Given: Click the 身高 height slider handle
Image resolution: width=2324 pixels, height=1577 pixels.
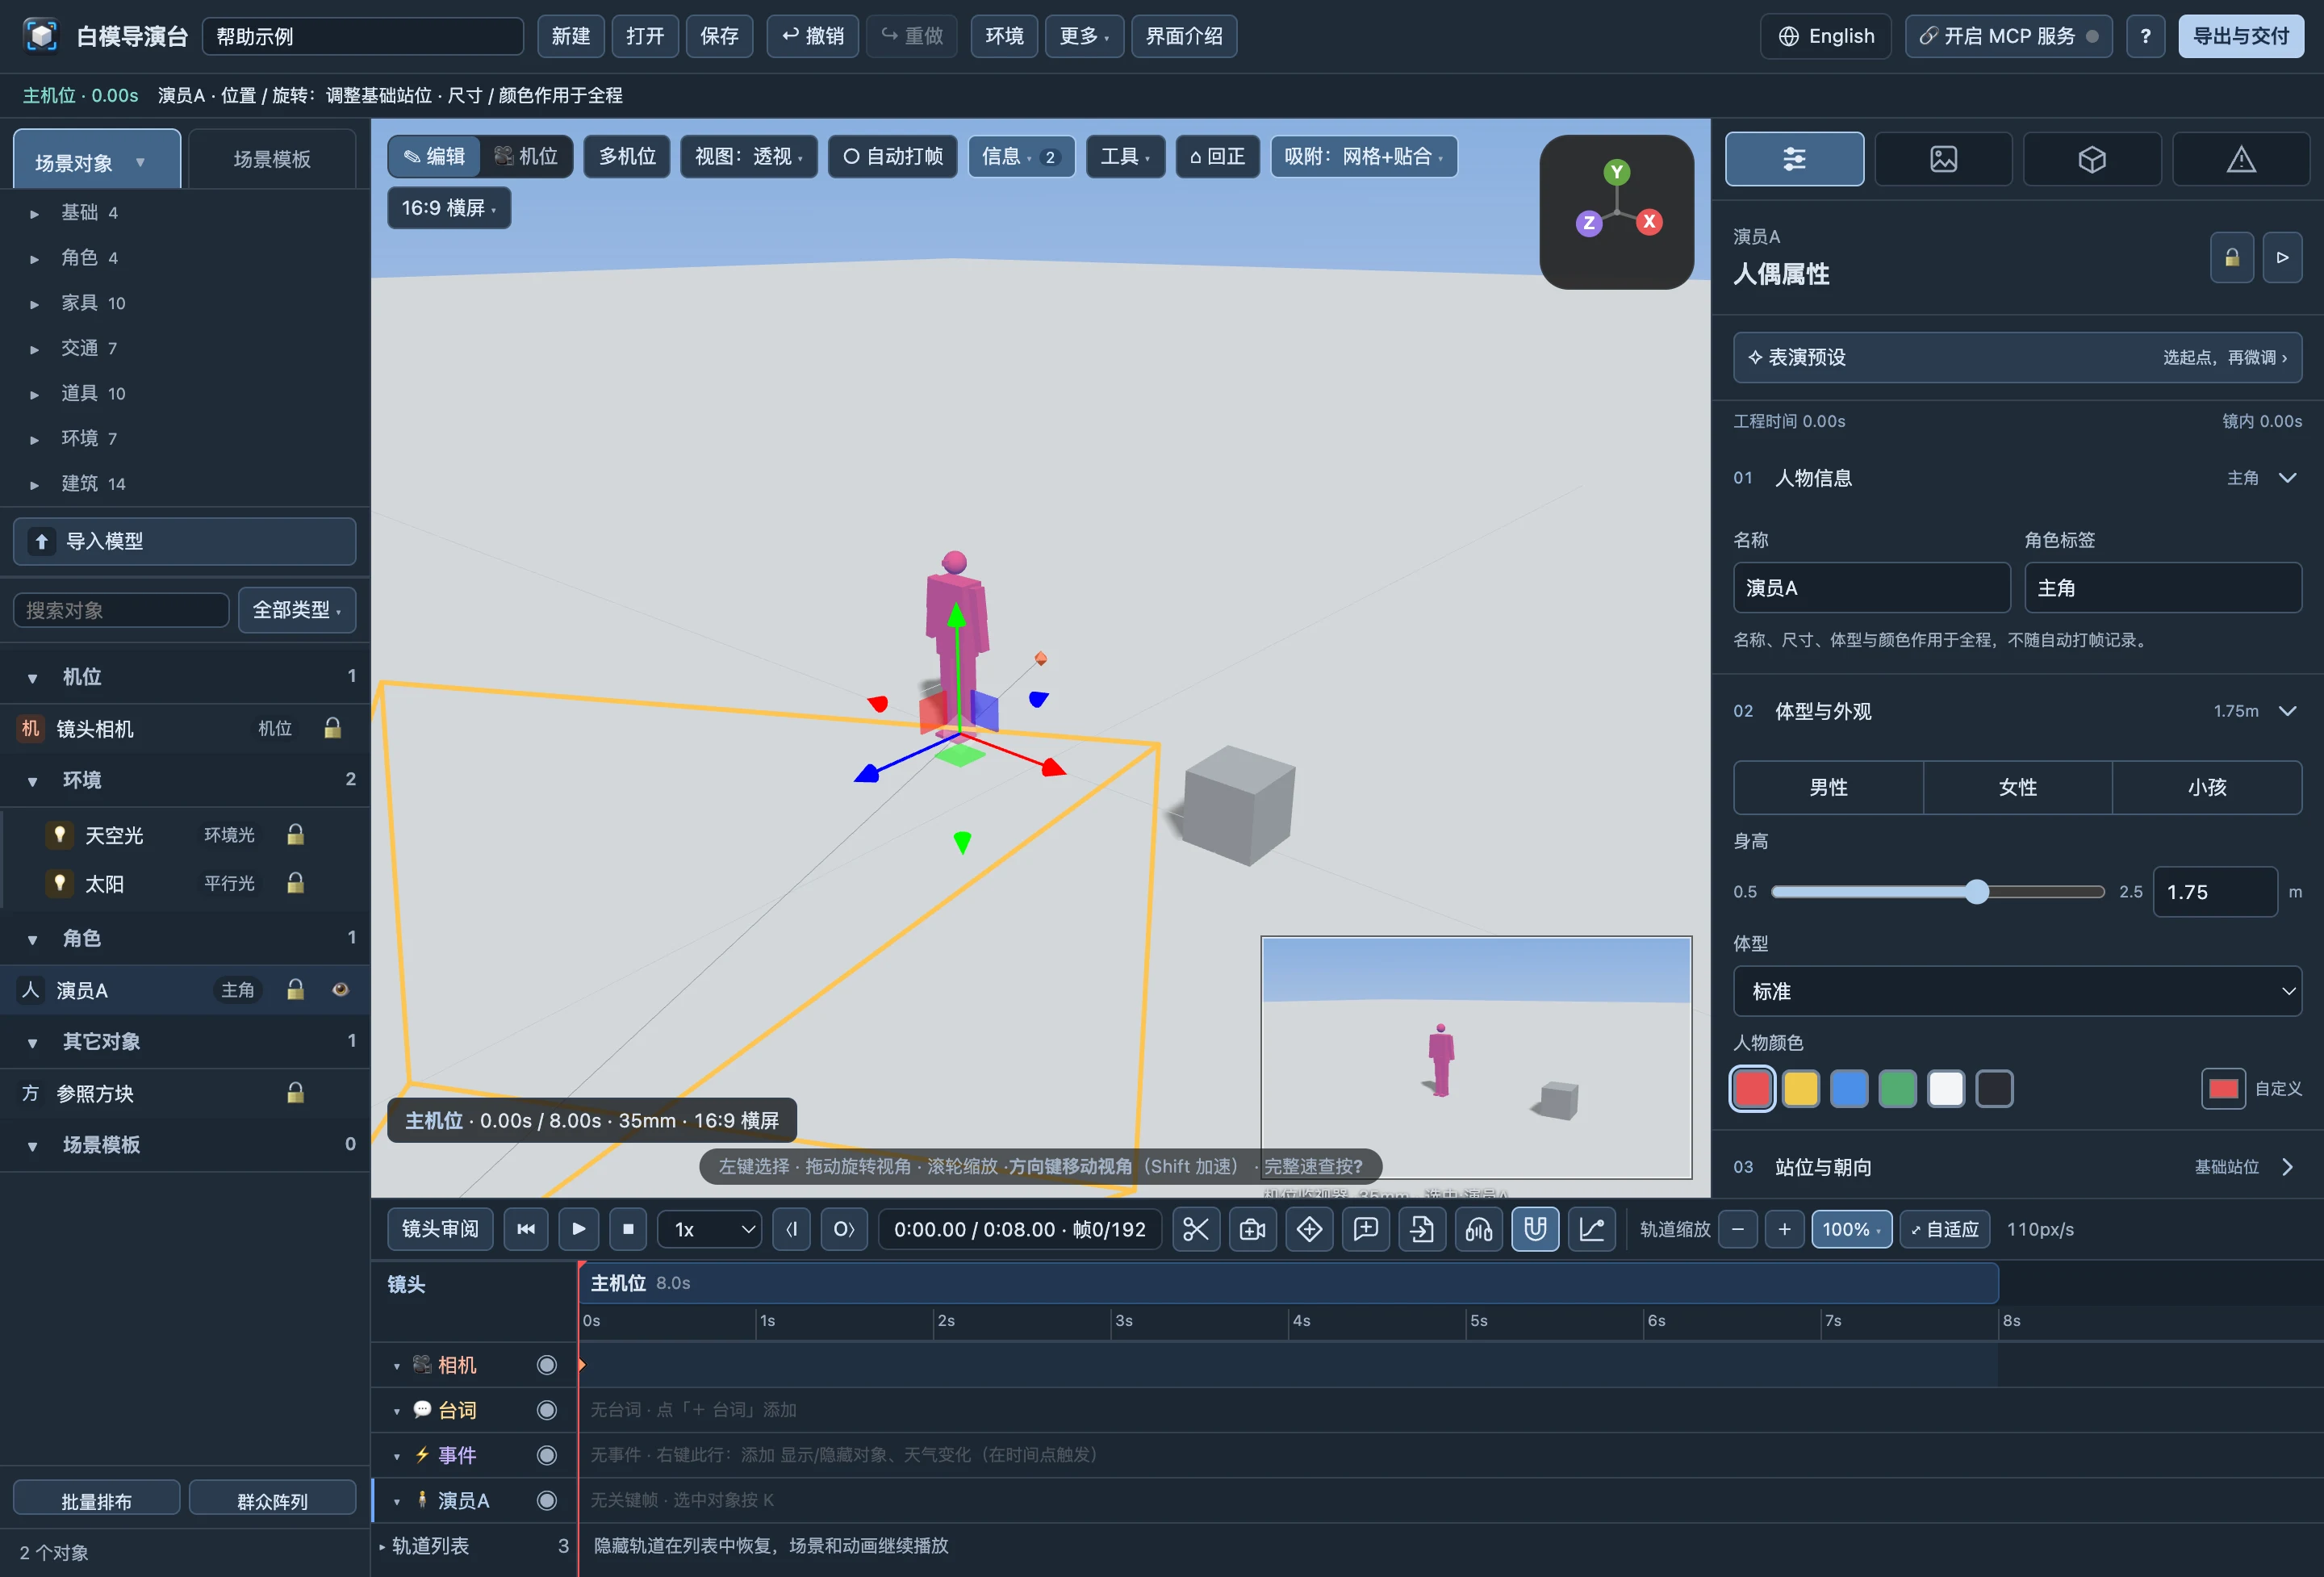Looking at the screenshot, I should coord(1976,892).
